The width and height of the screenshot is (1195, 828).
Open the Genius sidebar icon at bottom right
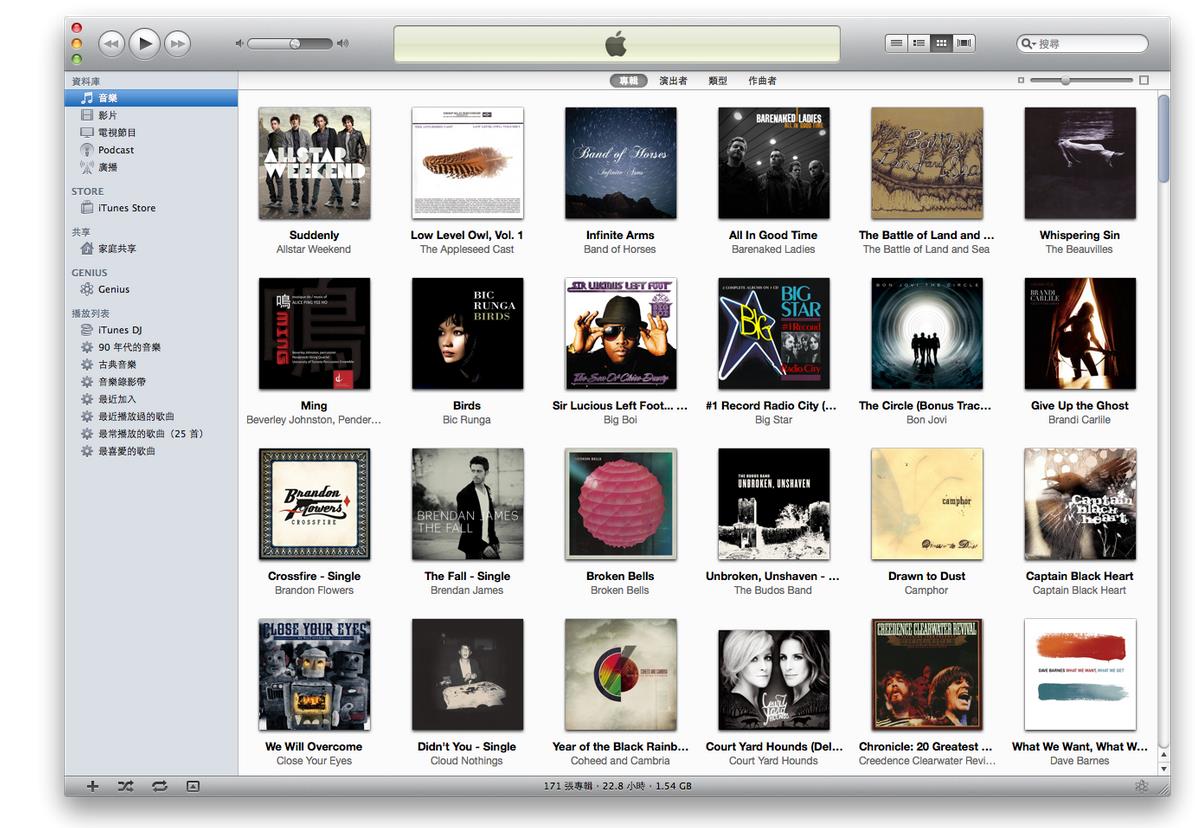[1139, 786]
